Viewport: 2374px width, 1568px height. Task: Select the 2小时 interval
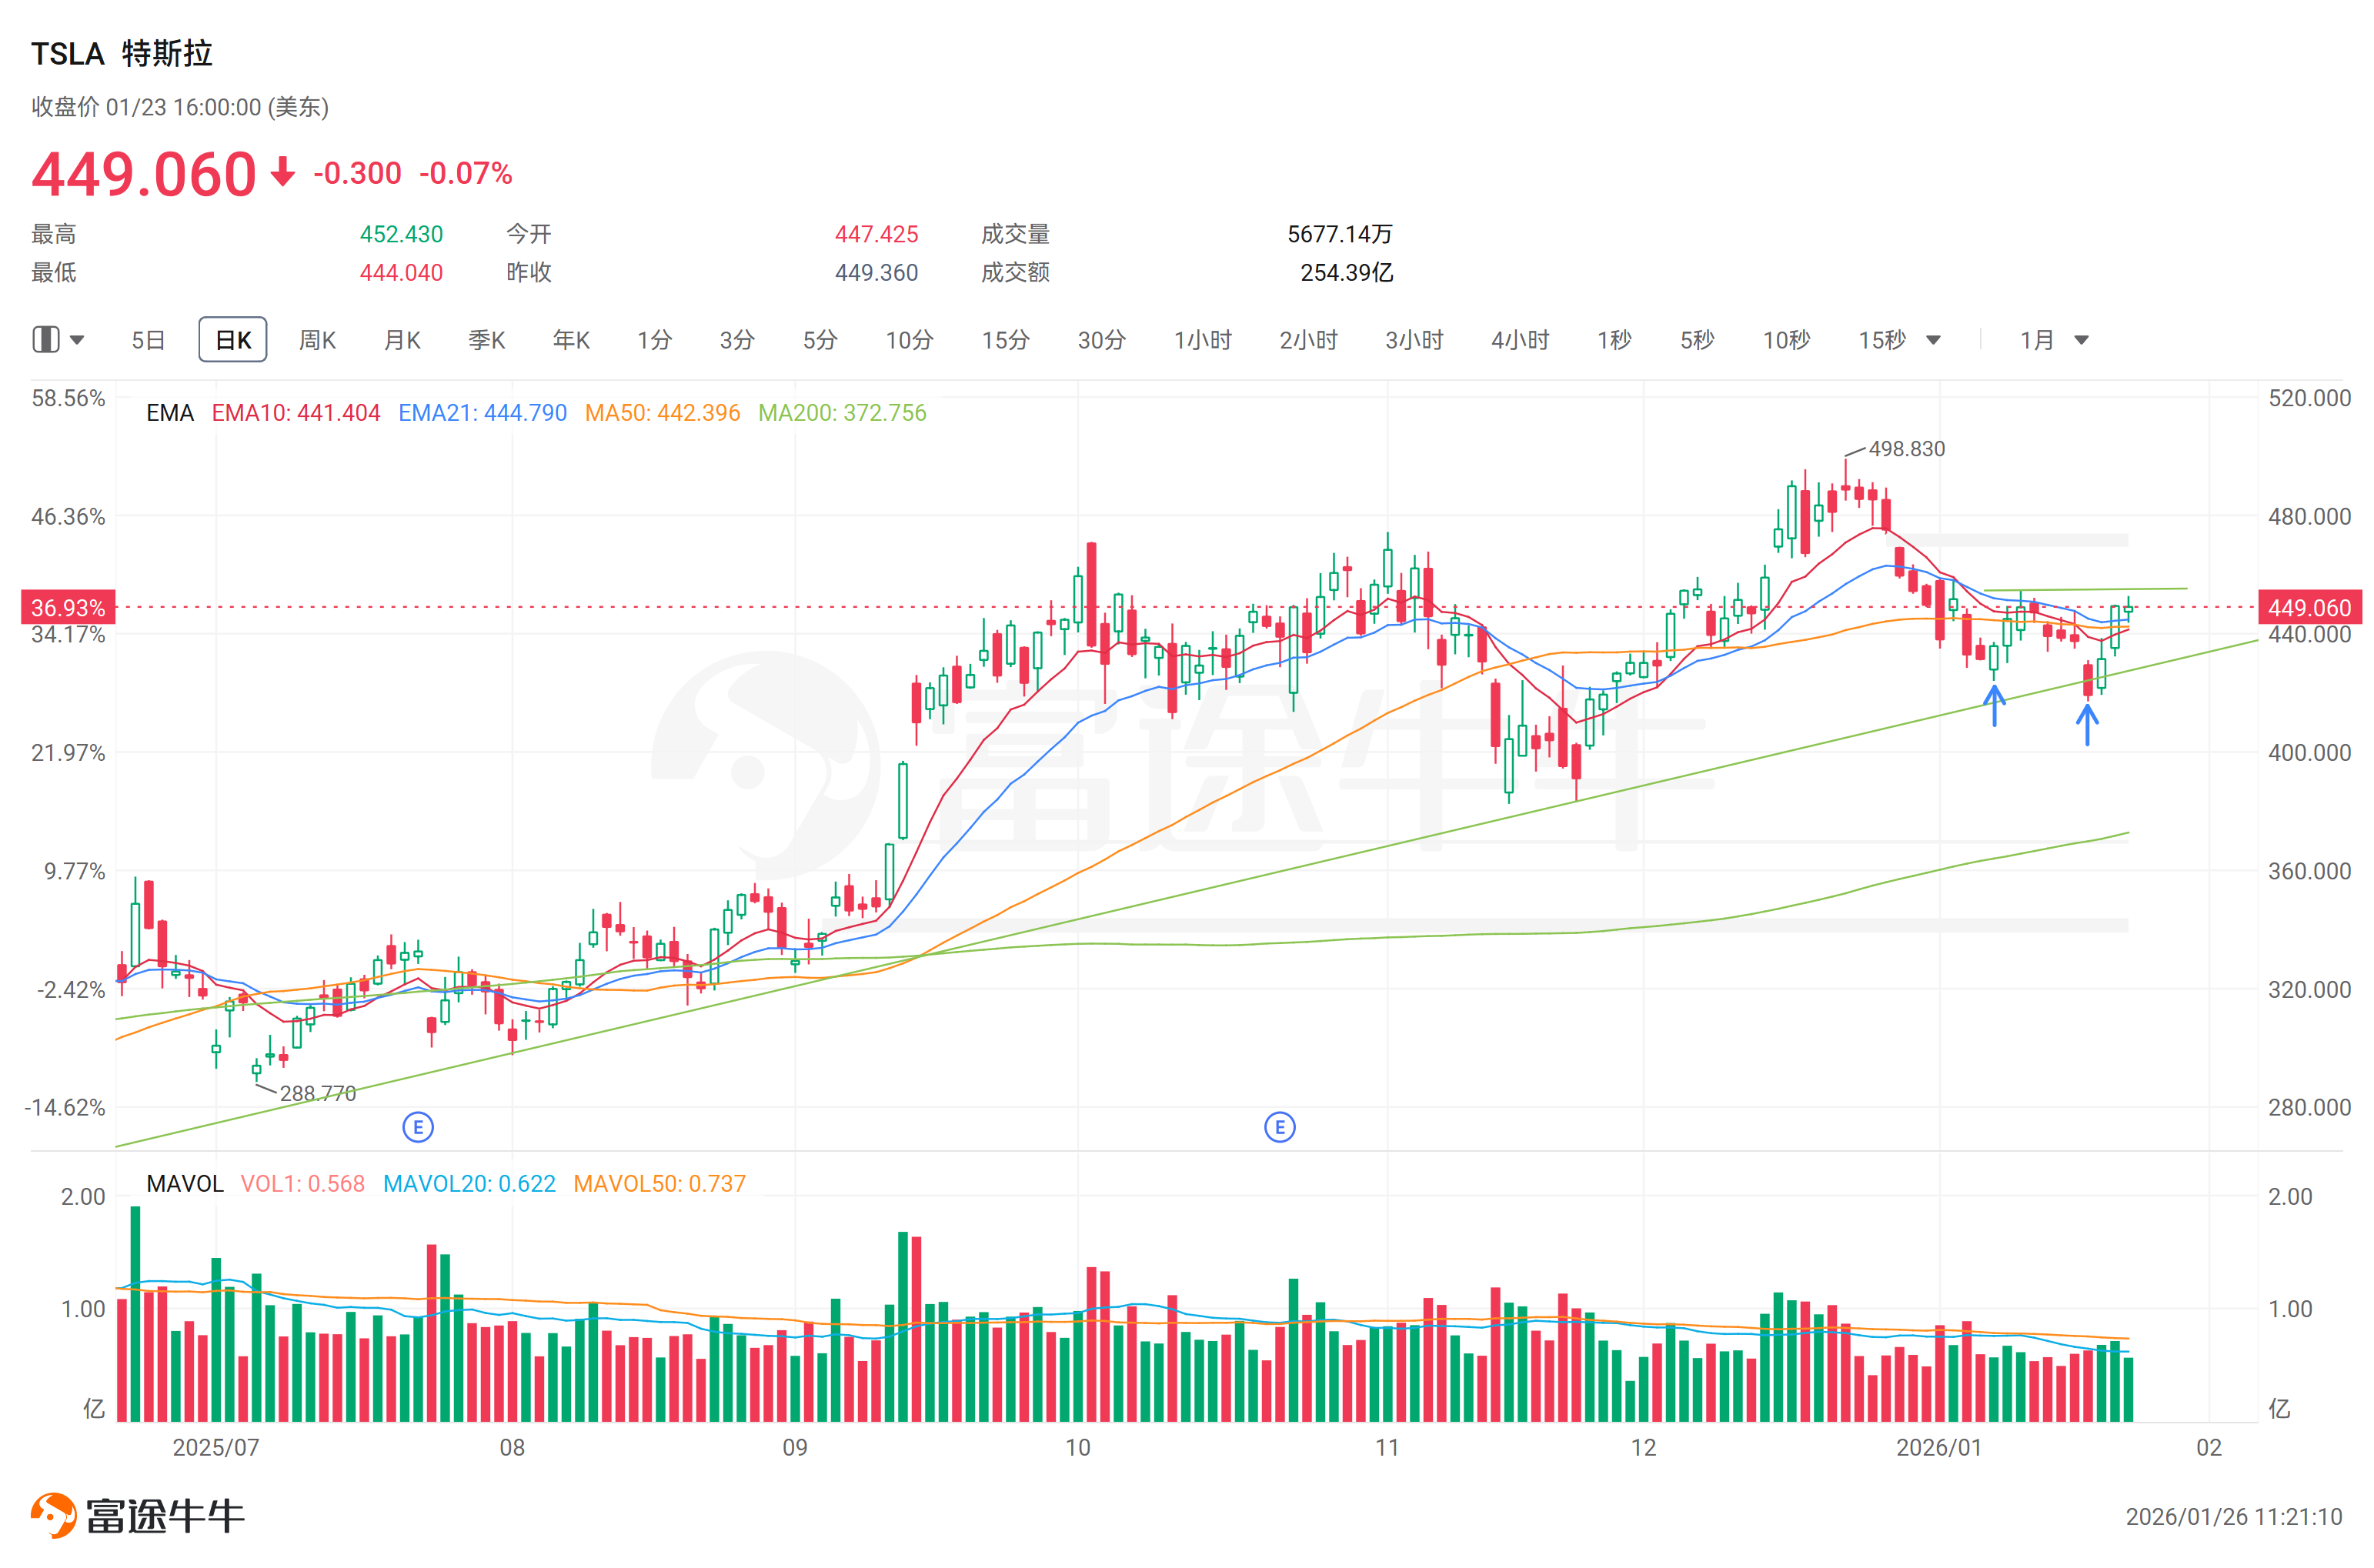click(1308, 340)
